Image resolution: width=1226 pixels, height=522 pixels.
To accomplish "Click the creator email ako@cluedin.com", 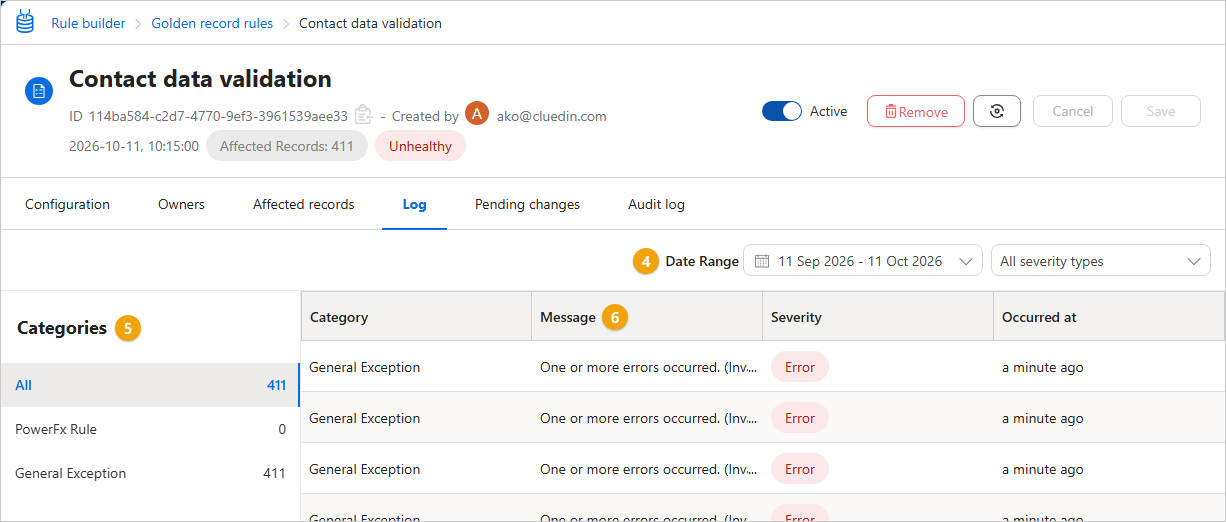I will pos(552,116).
